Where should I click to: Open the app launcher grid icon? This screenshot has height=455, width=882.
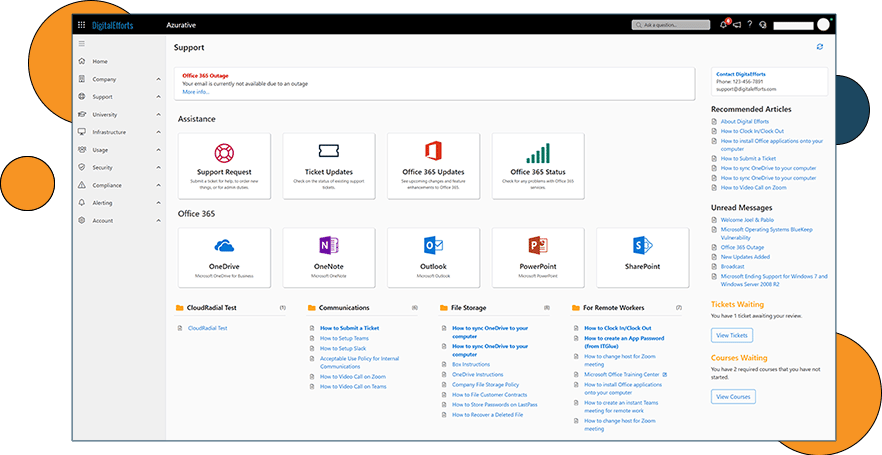pyautogui.click(x=82, y=25)
